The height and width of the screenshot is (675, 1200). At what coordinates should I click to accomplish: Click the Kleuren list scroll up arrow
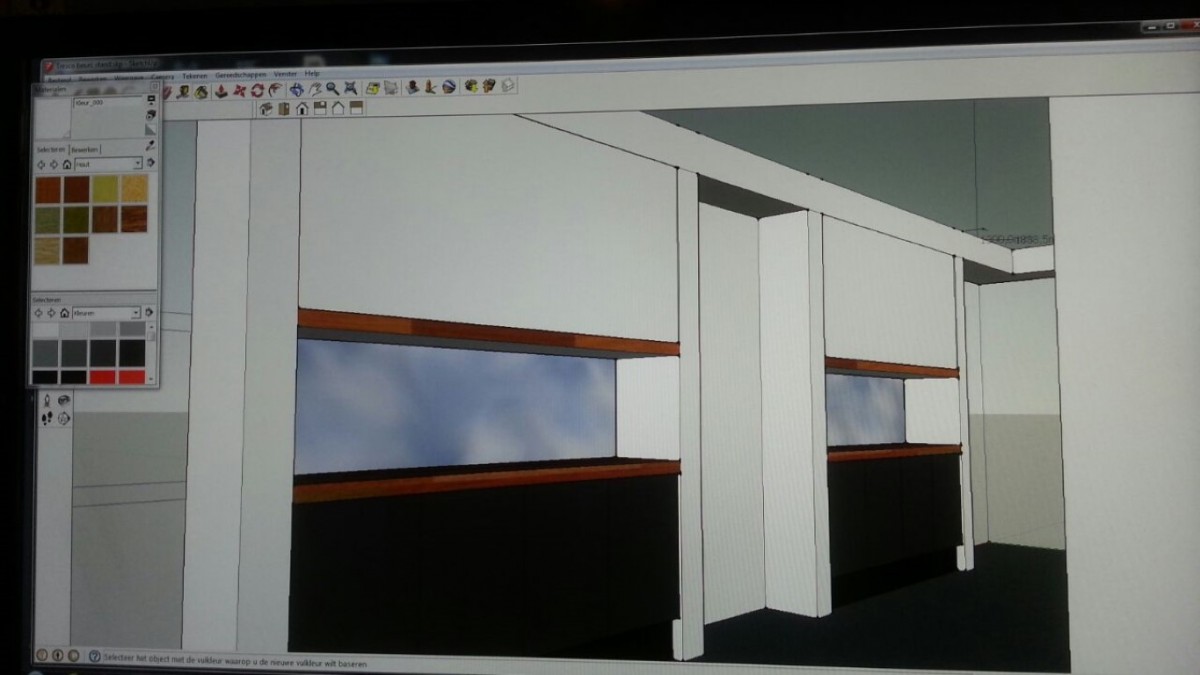coord(151,327)
